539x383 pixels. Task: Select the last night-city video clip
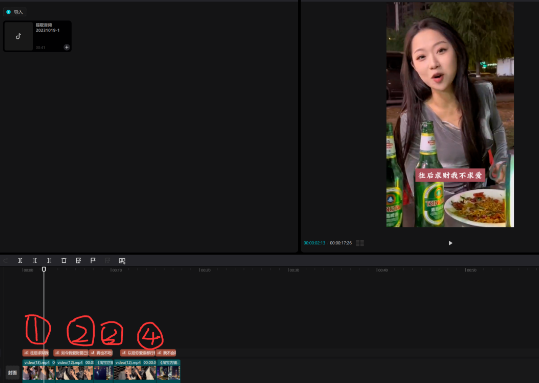pos(168,371)
